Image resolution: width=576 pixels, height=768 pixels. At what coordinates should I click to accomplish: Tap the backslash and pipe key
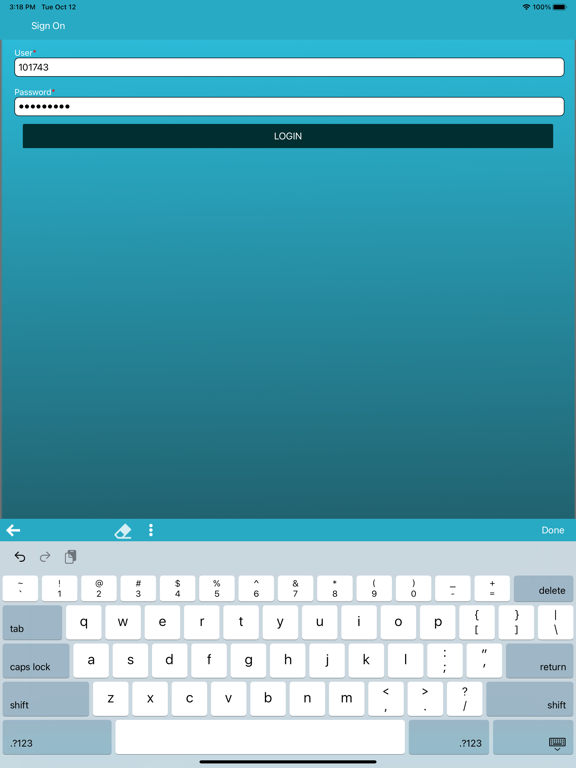pyautogui.click(x=555, y=623)
